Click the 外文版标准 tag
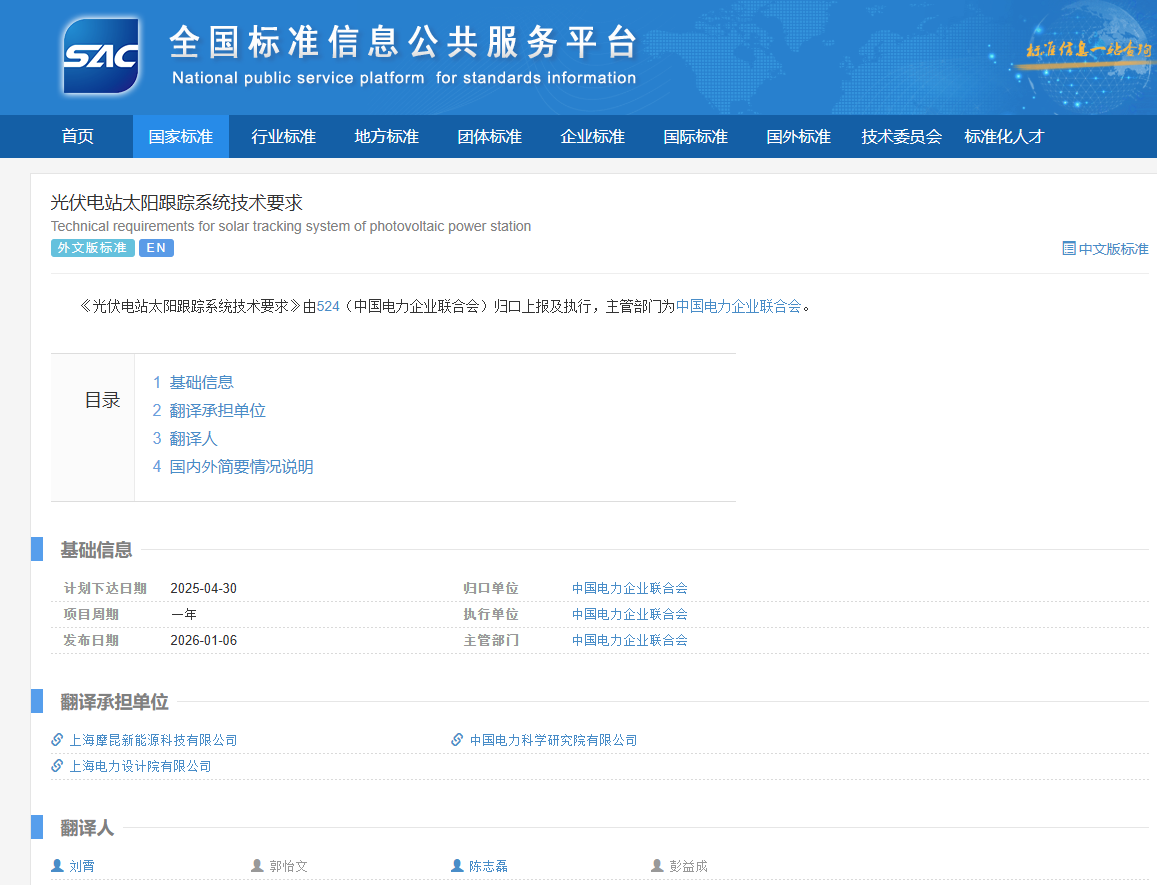 pos(92,248)
